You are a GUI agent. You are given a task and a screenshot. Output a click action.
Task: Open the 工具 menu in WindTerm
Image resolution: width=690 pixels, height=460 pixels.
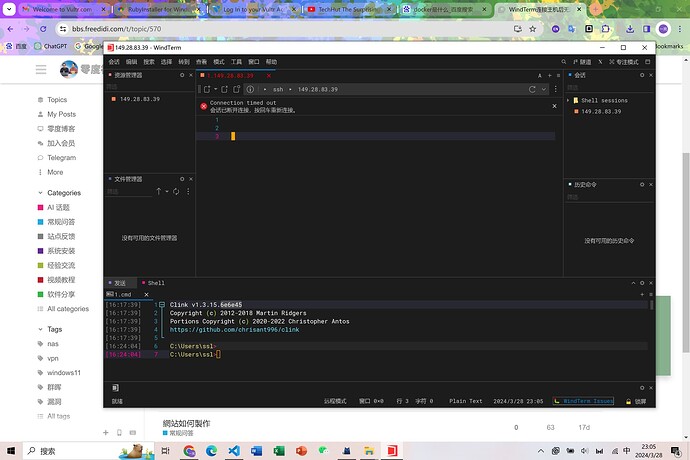point(236,62)
